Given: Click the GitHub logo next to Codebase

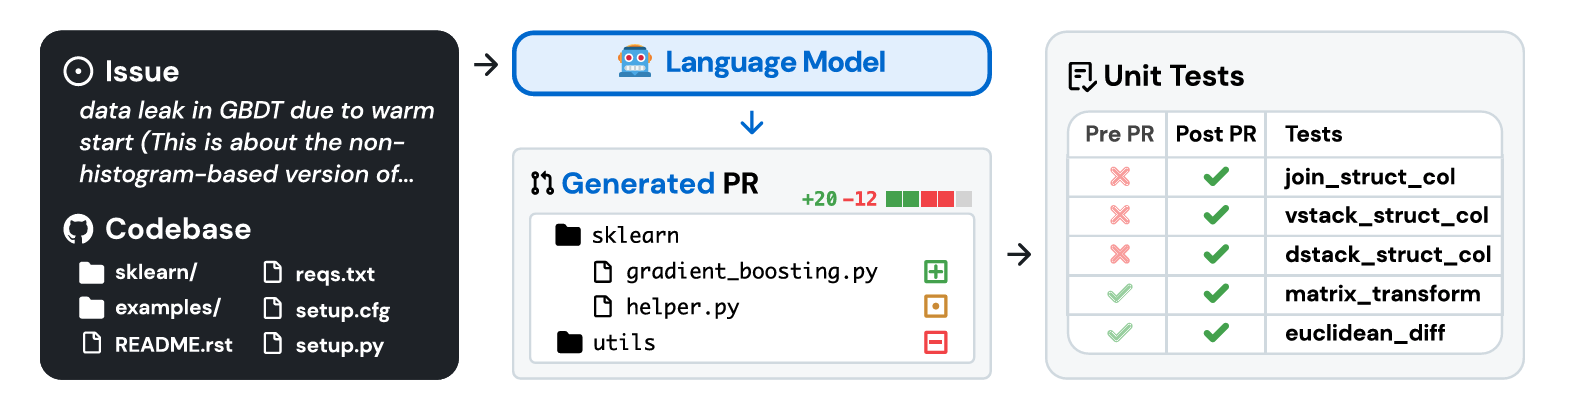Looking at the screenshot, I should coord(78,229).
